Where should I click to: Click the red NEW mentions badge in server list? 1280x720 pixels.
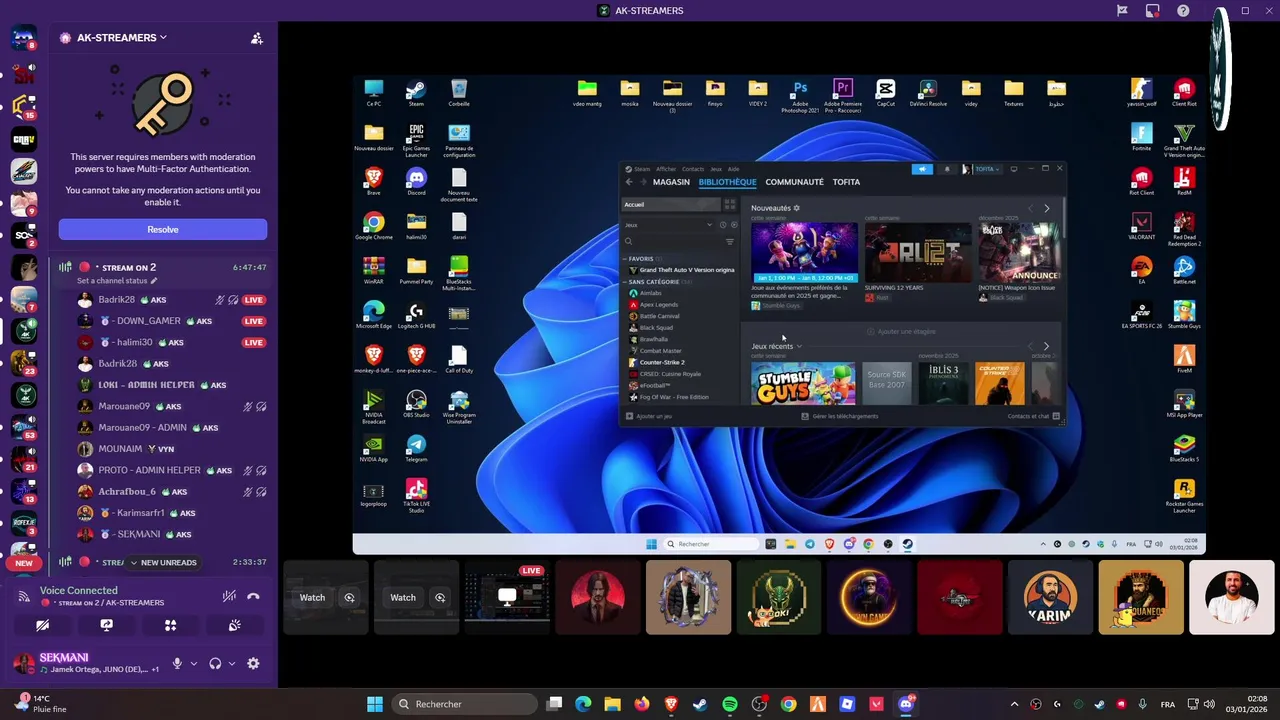pos(24,563)
